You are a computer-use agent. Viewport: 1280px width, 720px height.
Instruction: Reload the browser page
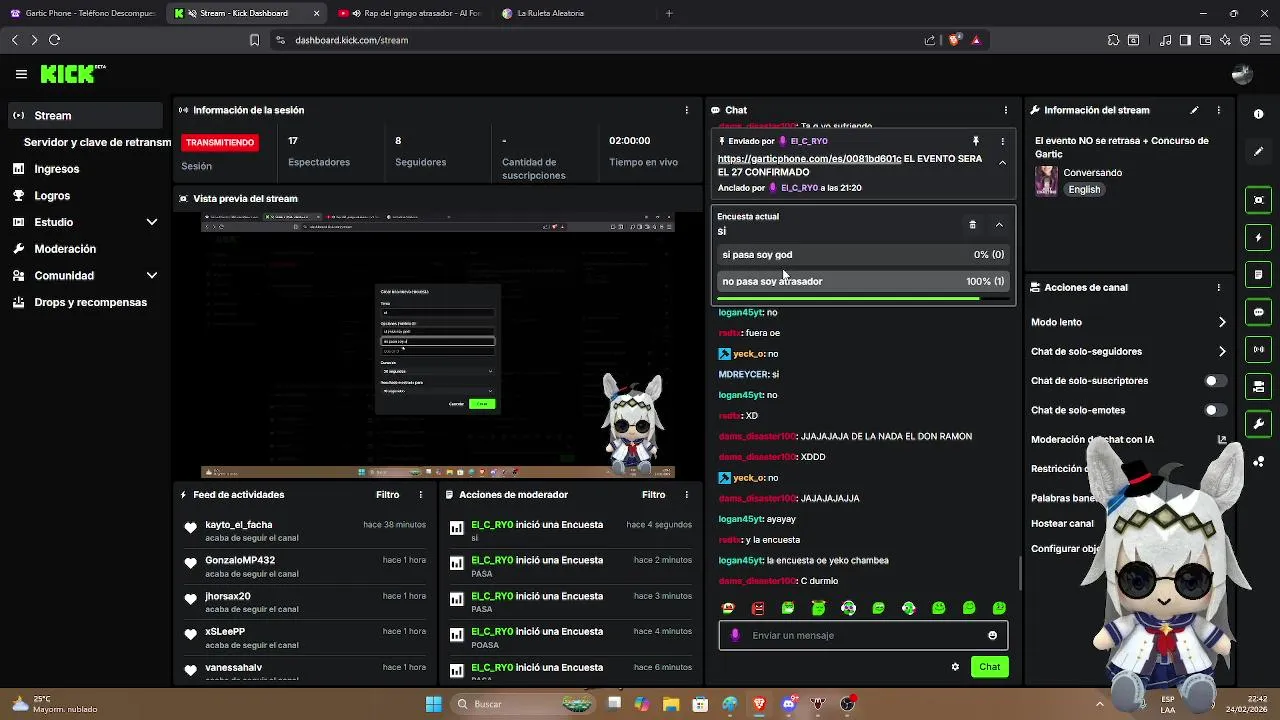pos(54,40)
